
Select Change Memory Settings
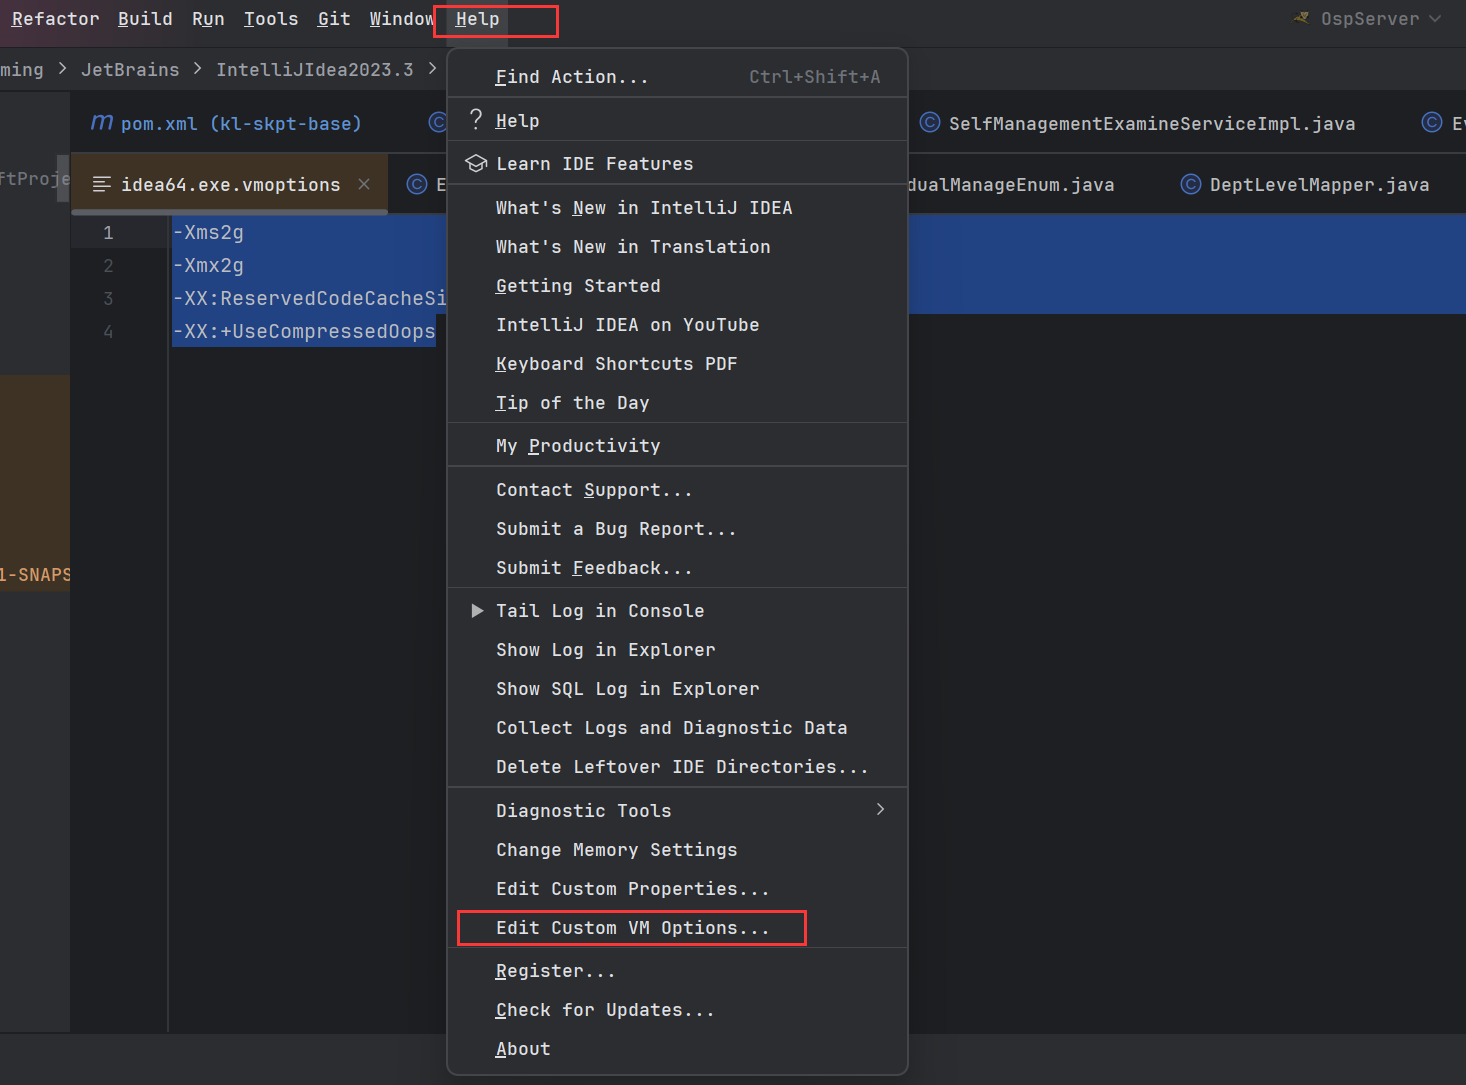(x=677, y=850)
